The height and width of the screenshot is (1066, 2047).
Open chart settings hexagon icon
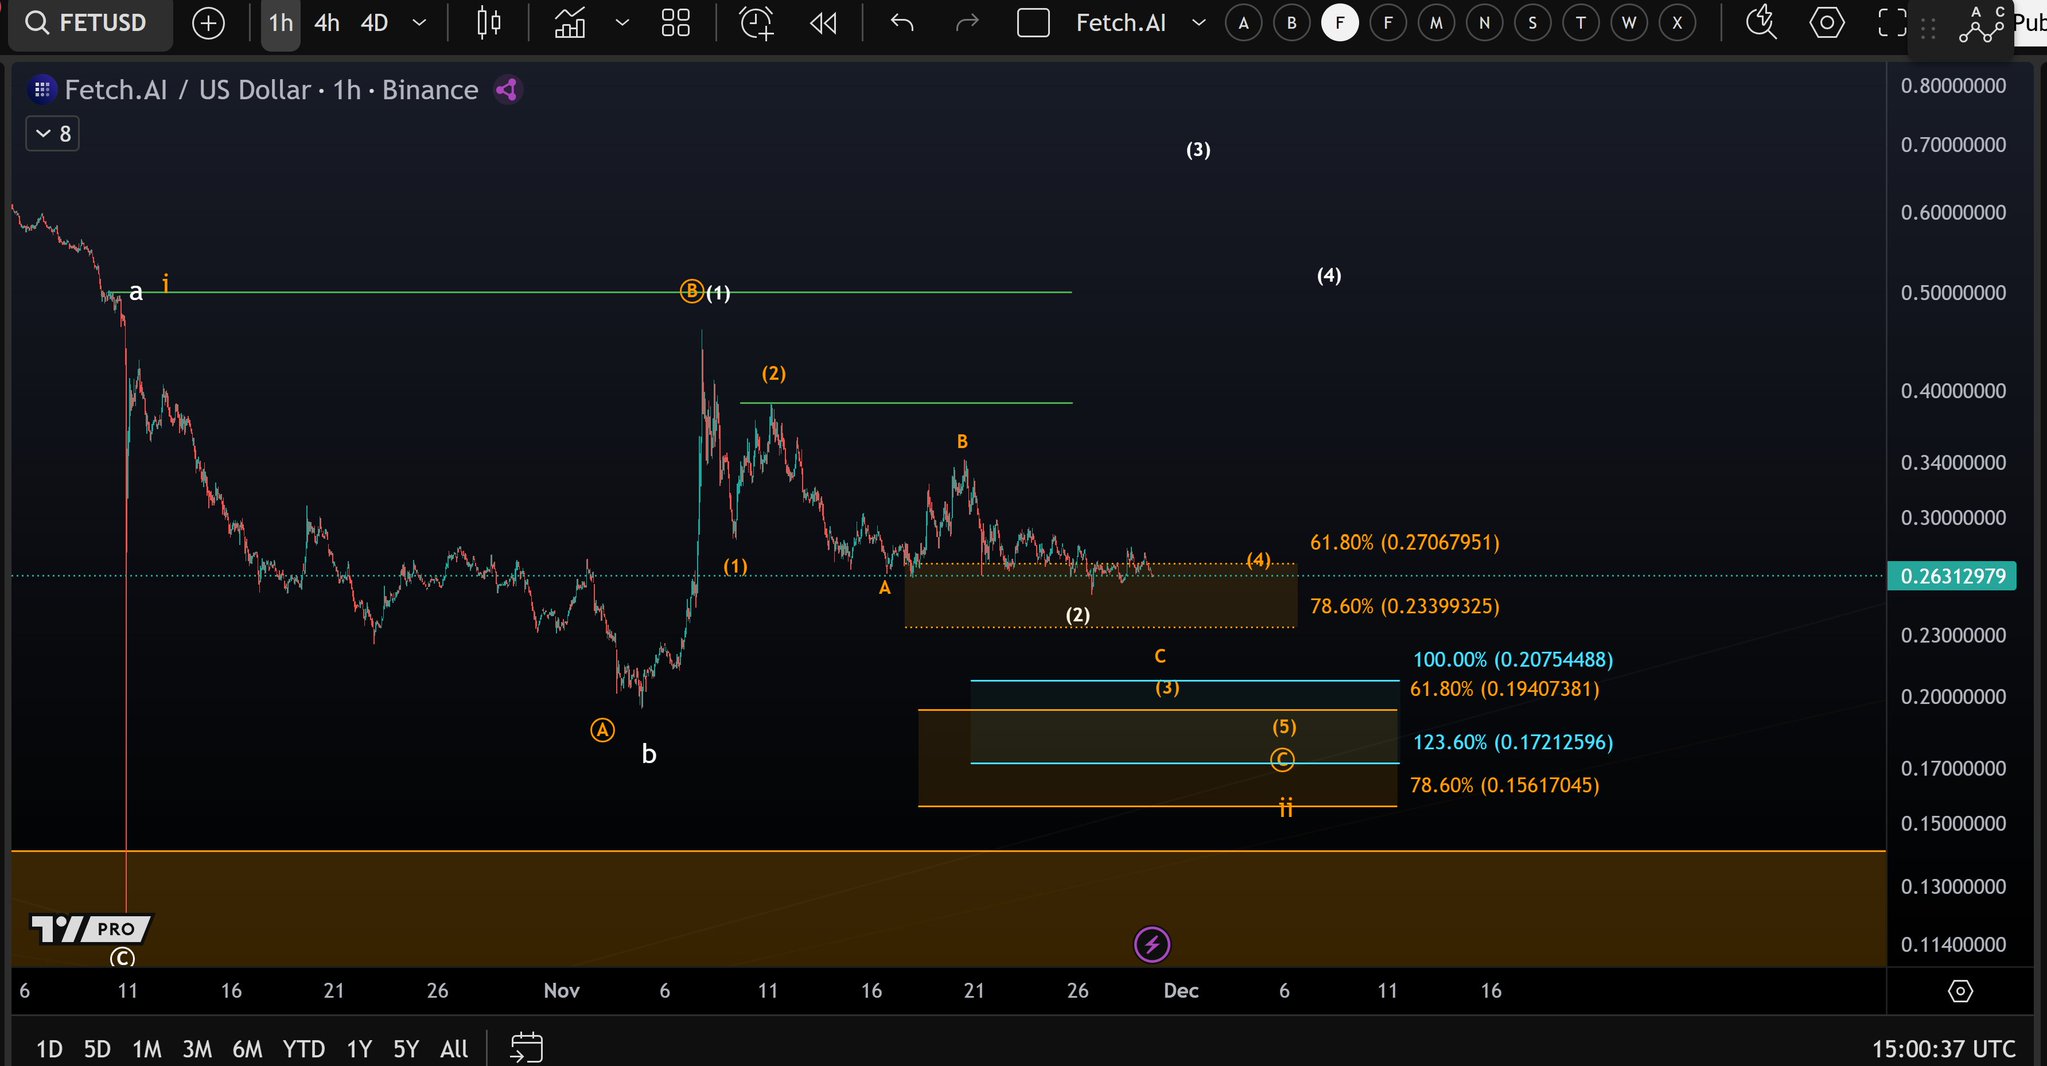click(x=1827, y=23)
